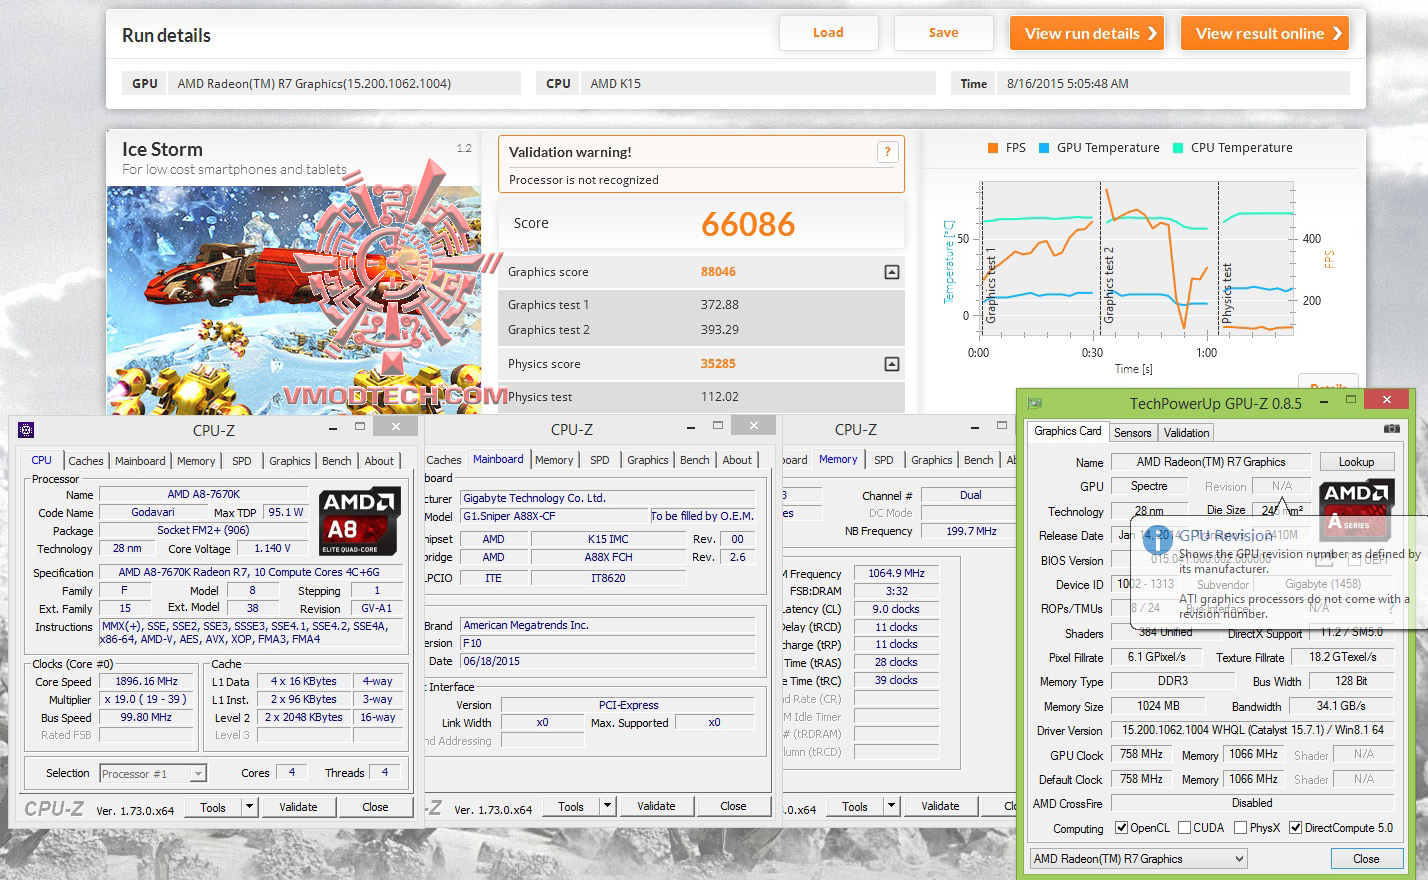Collapse the Physics score section
This screenshot has height=880, width=1428.
pos(892,364)
